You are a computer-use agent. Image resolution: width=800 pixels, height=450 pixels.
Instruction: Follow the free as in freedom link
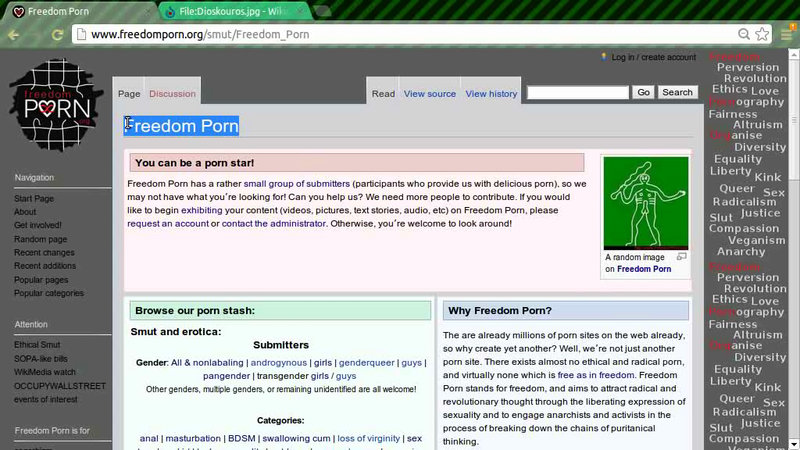[x=596, y=375]
